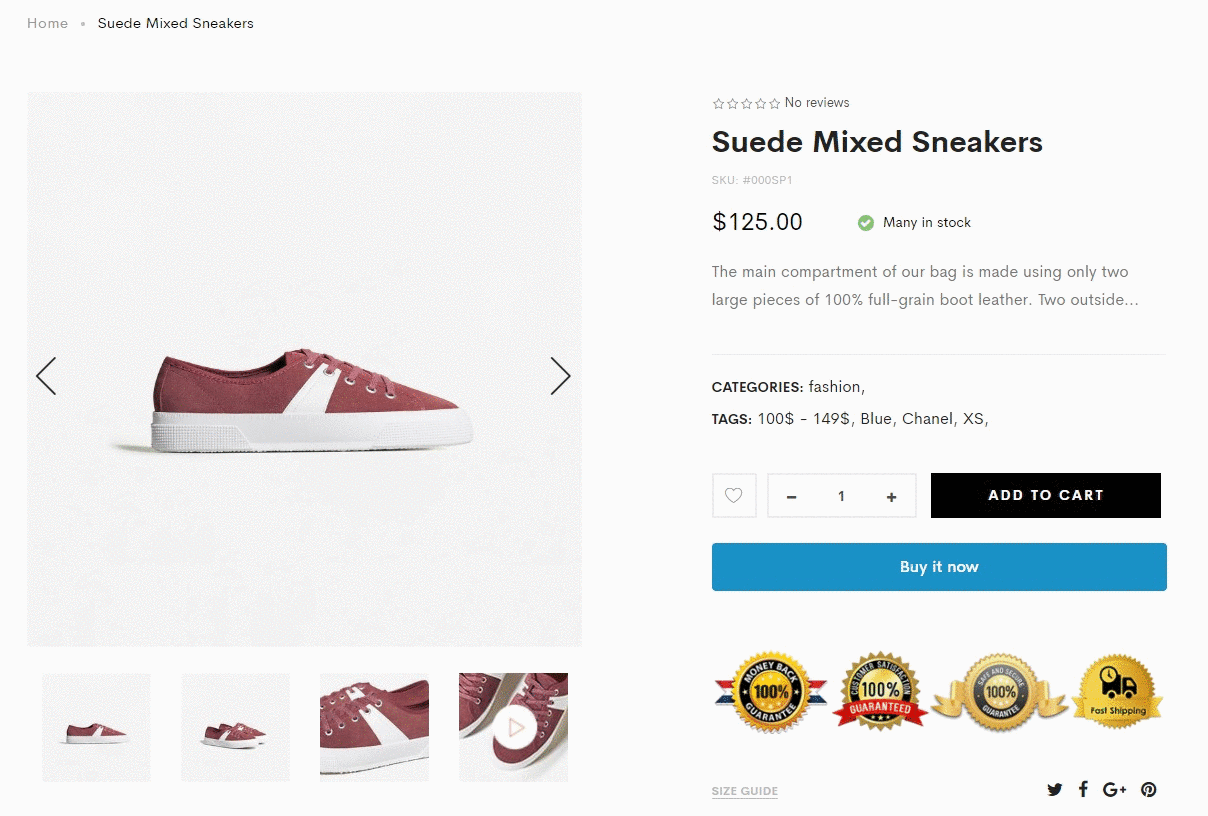Viewport: 1208px width, 816px height.
Task: Show previous product image arrow
Action: click(x=46, y=376)
